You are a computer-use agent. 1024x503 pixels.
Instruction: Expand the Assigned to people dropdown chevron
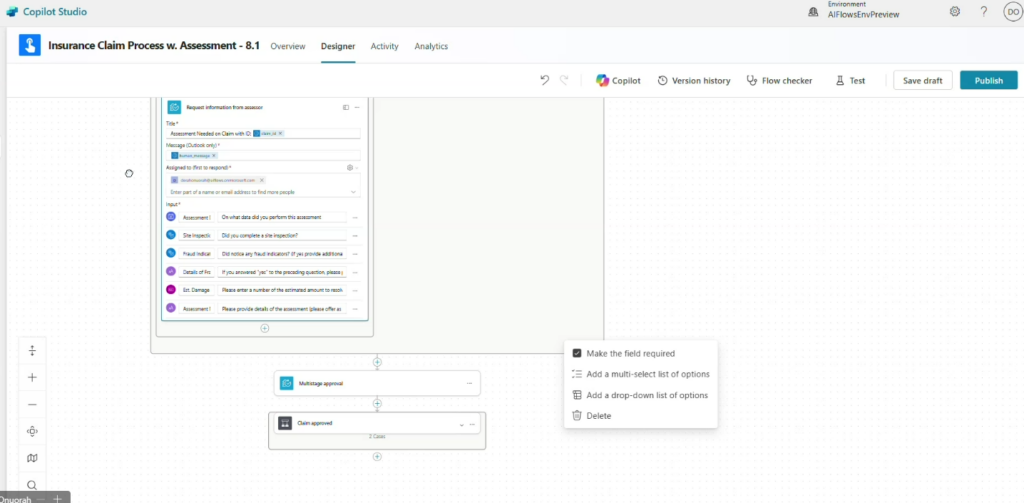click(354, 192)
